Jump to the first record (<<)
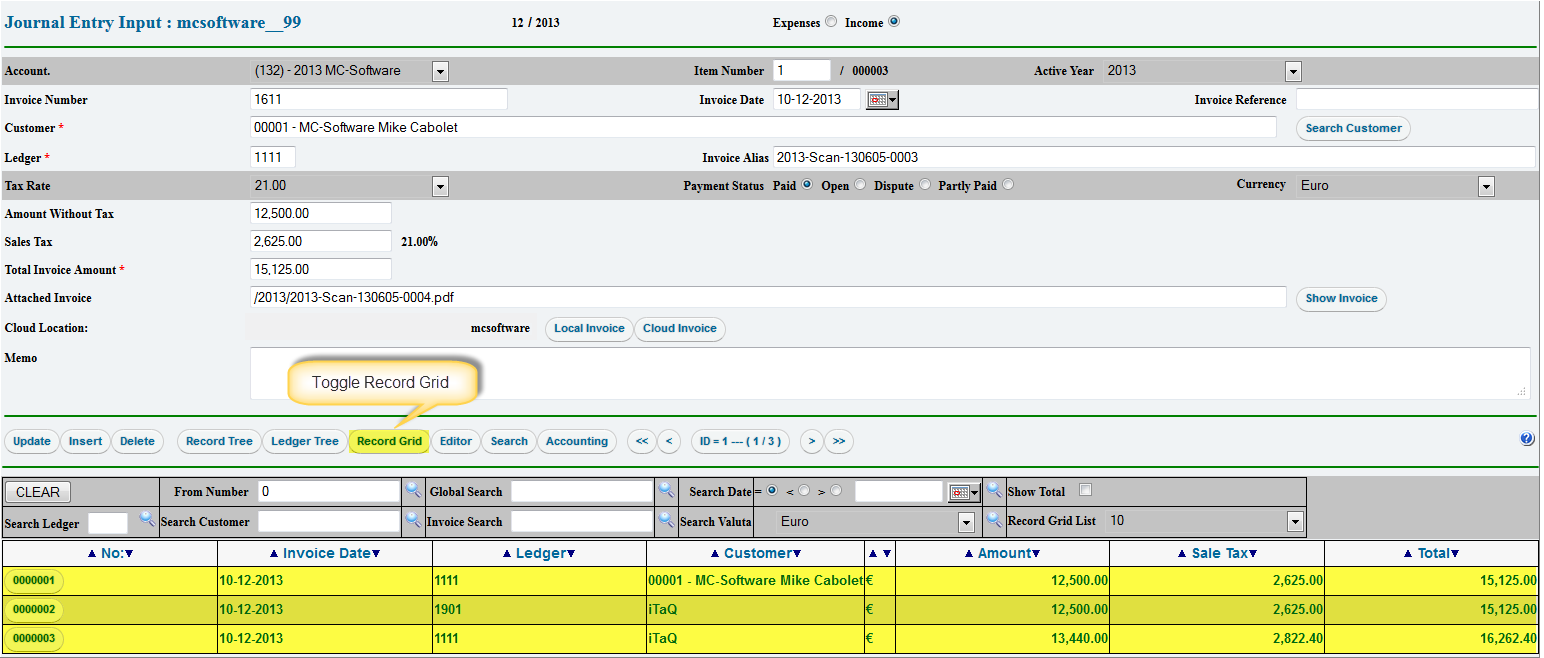Screen dimensions: 1544x658 click(x=642, y=441)
